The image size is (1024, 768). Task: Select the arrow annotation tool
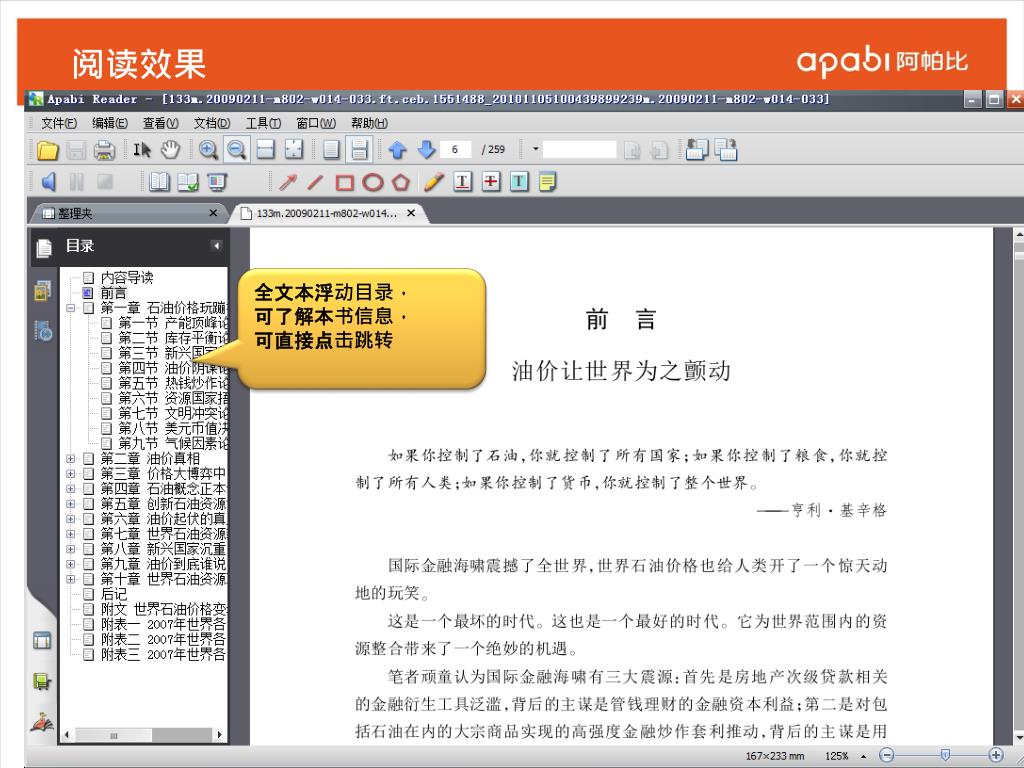pos(287,182)
